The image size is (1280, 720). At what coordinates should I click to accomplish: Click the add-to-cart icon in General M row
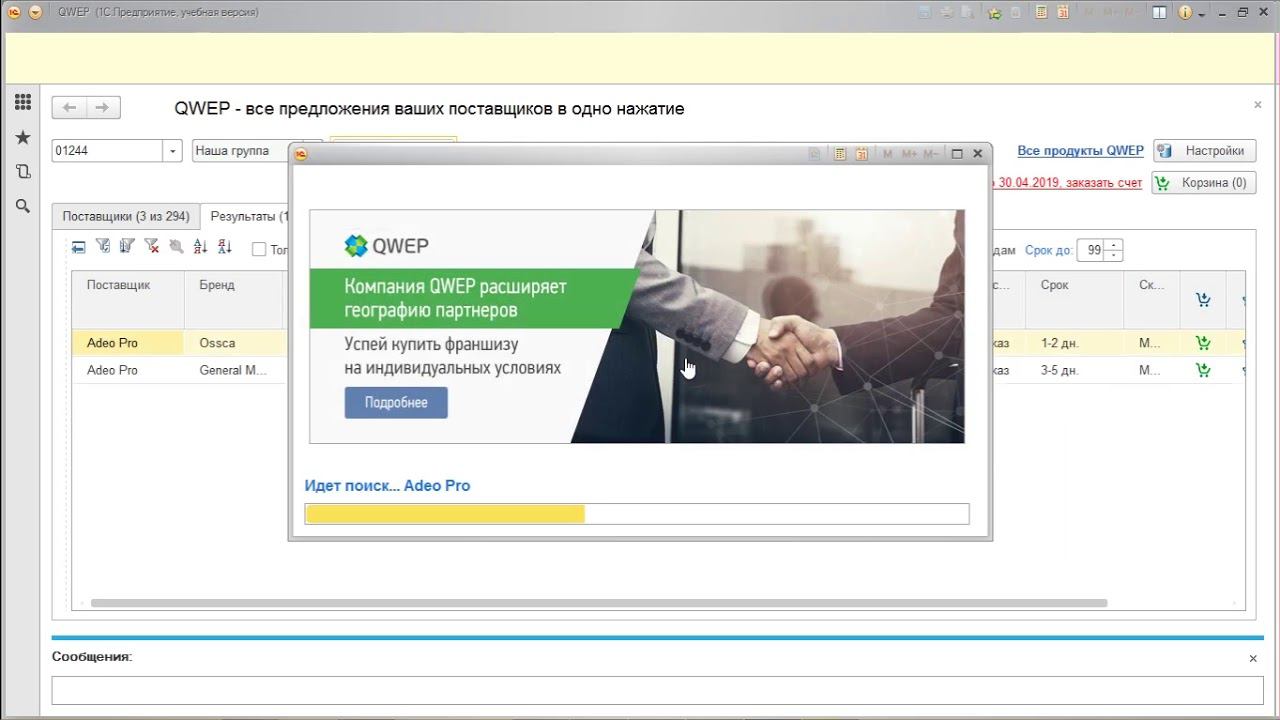[1203, 370]
